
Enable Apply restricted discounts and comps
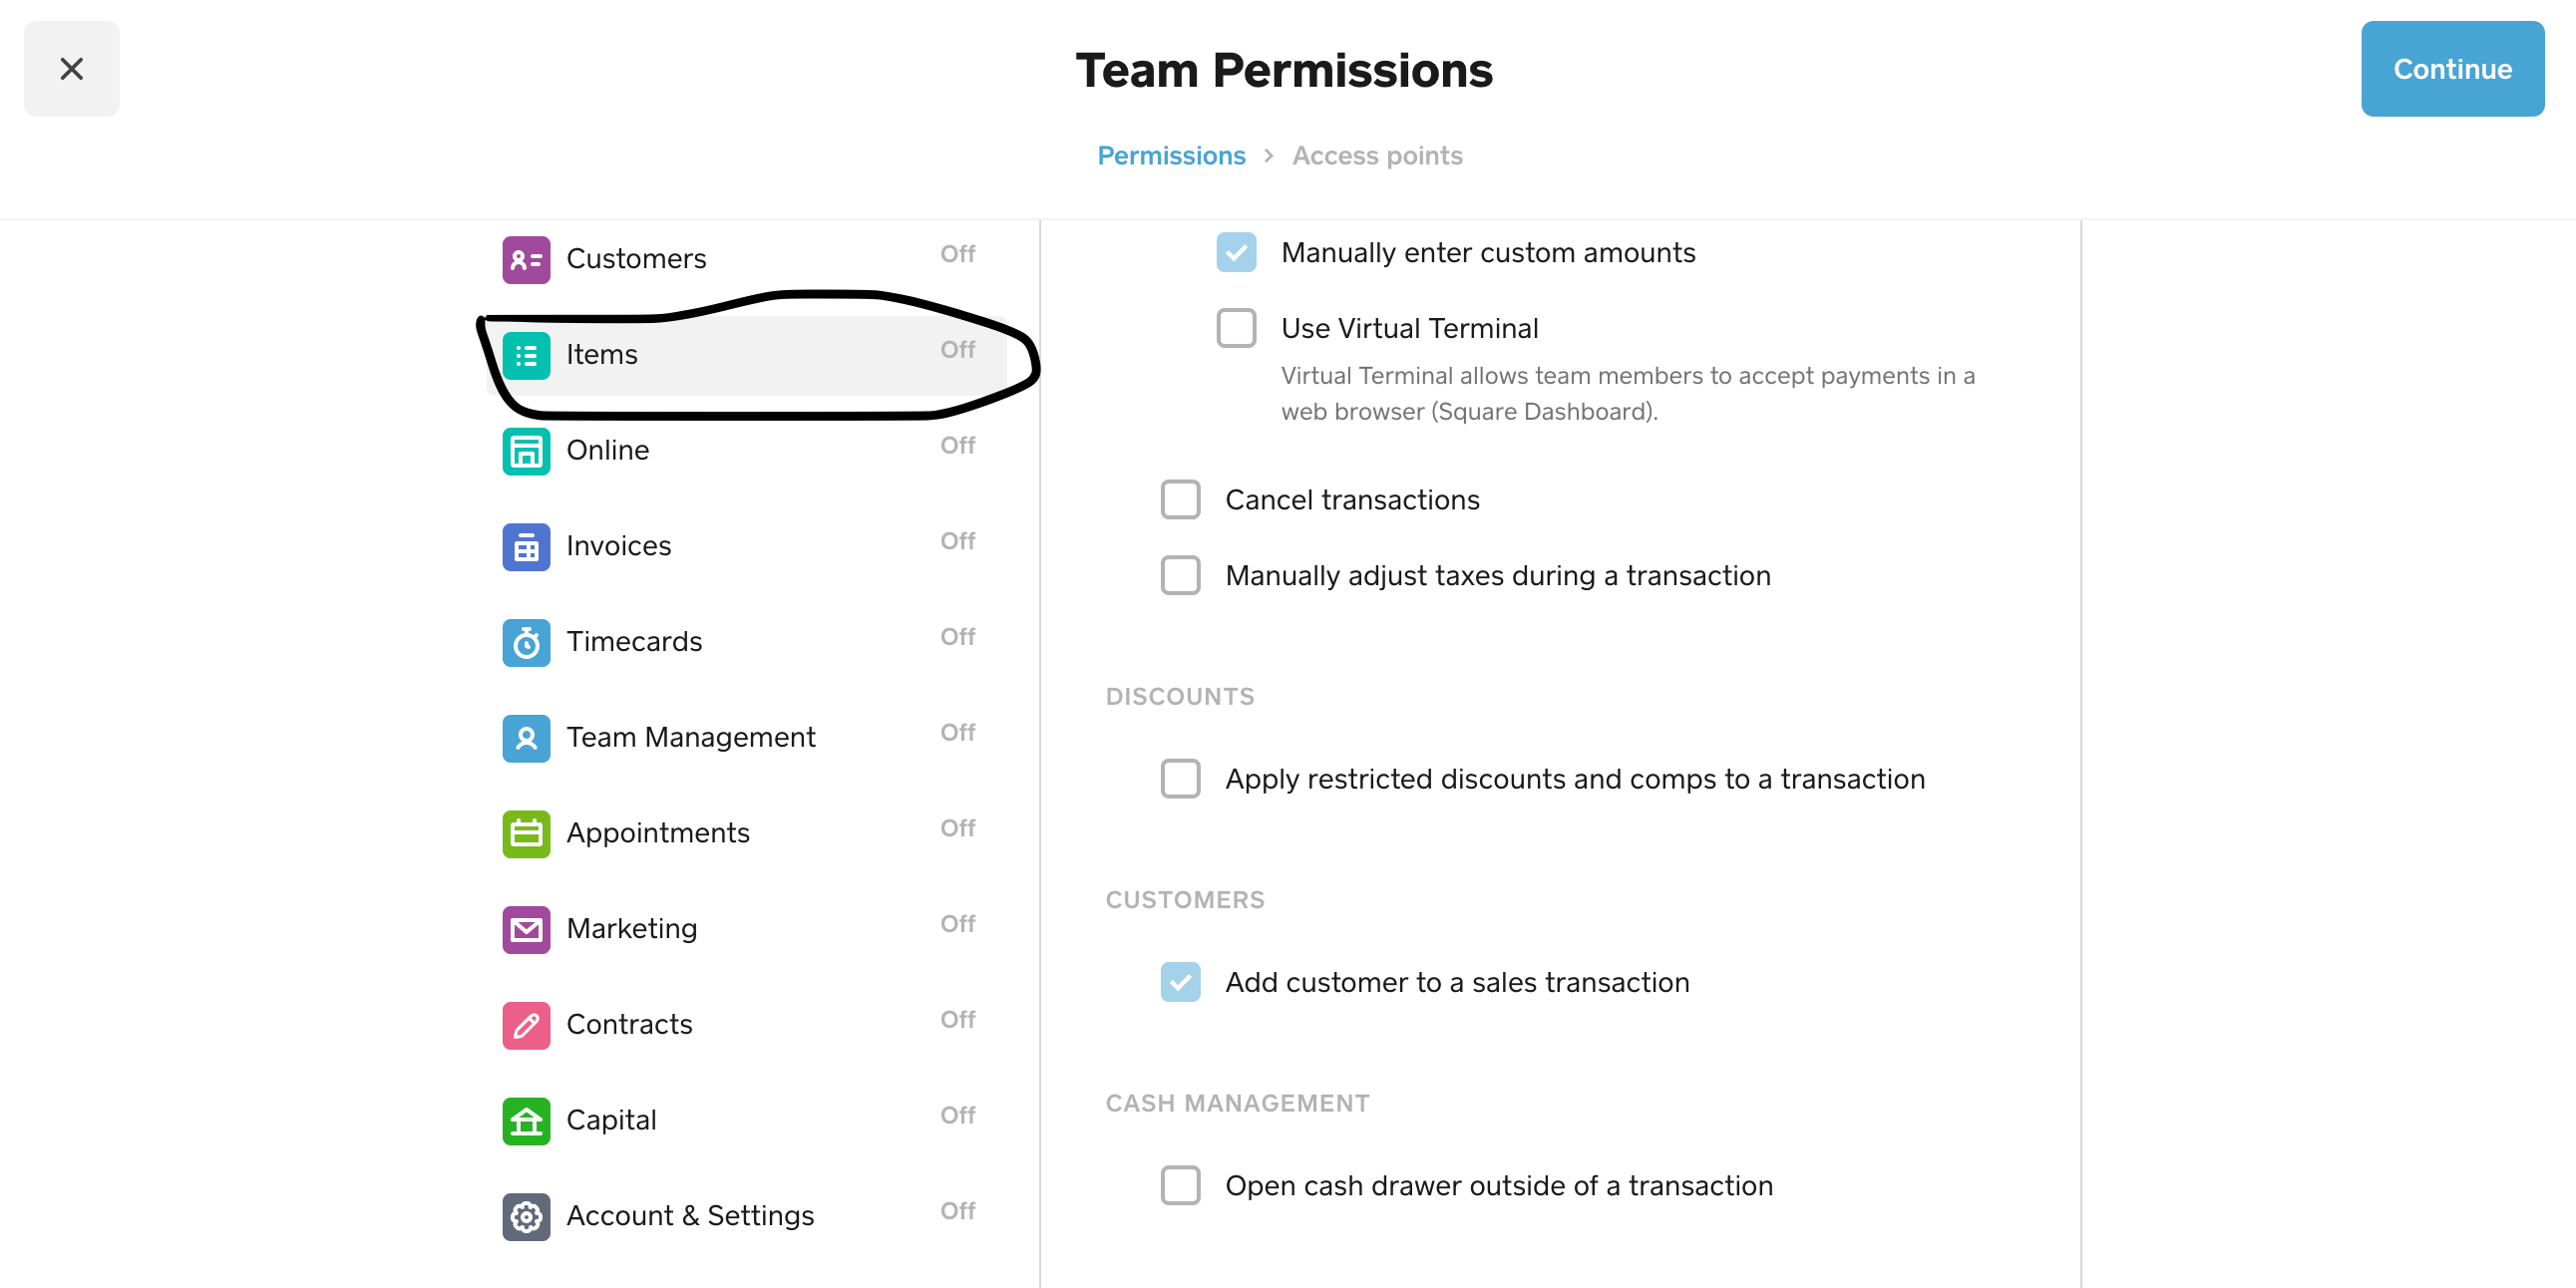(1180, 778)
